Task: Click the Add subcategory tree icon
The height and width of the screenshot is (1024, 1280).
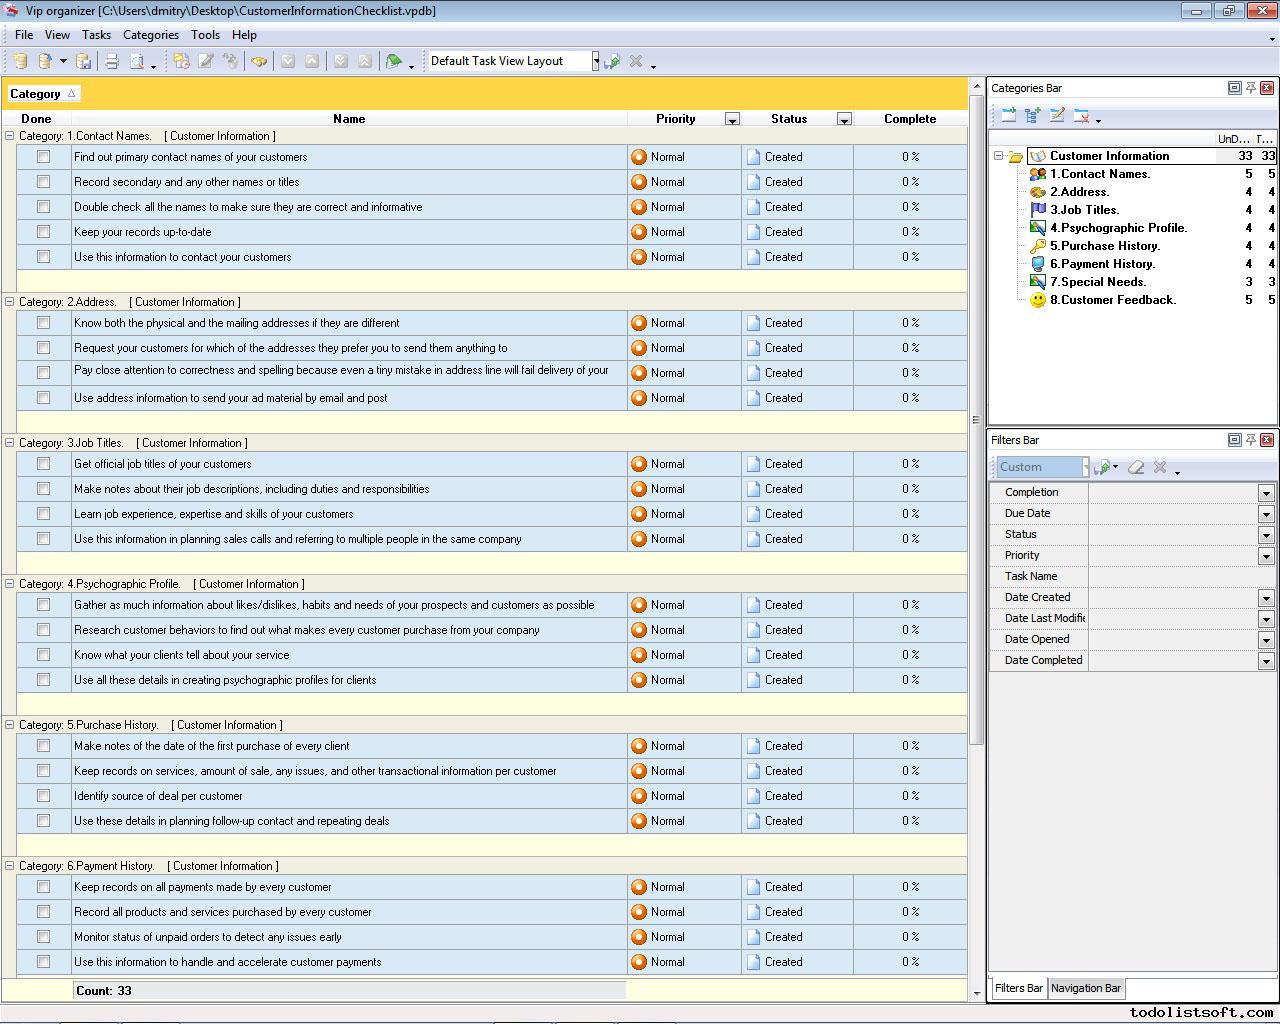Action: coord(1032,116)
